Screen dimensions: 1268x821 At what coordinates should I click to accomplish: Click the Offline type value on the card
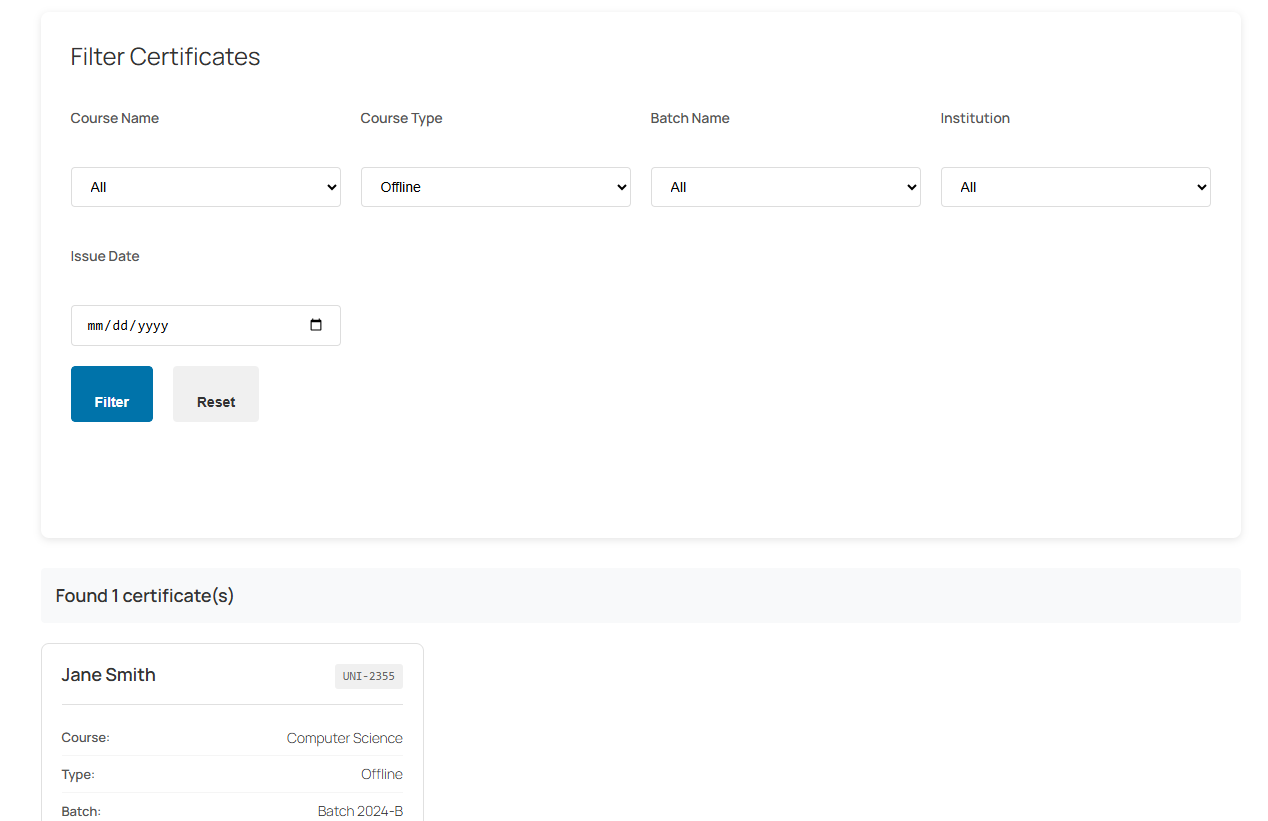tap(381, 774)
